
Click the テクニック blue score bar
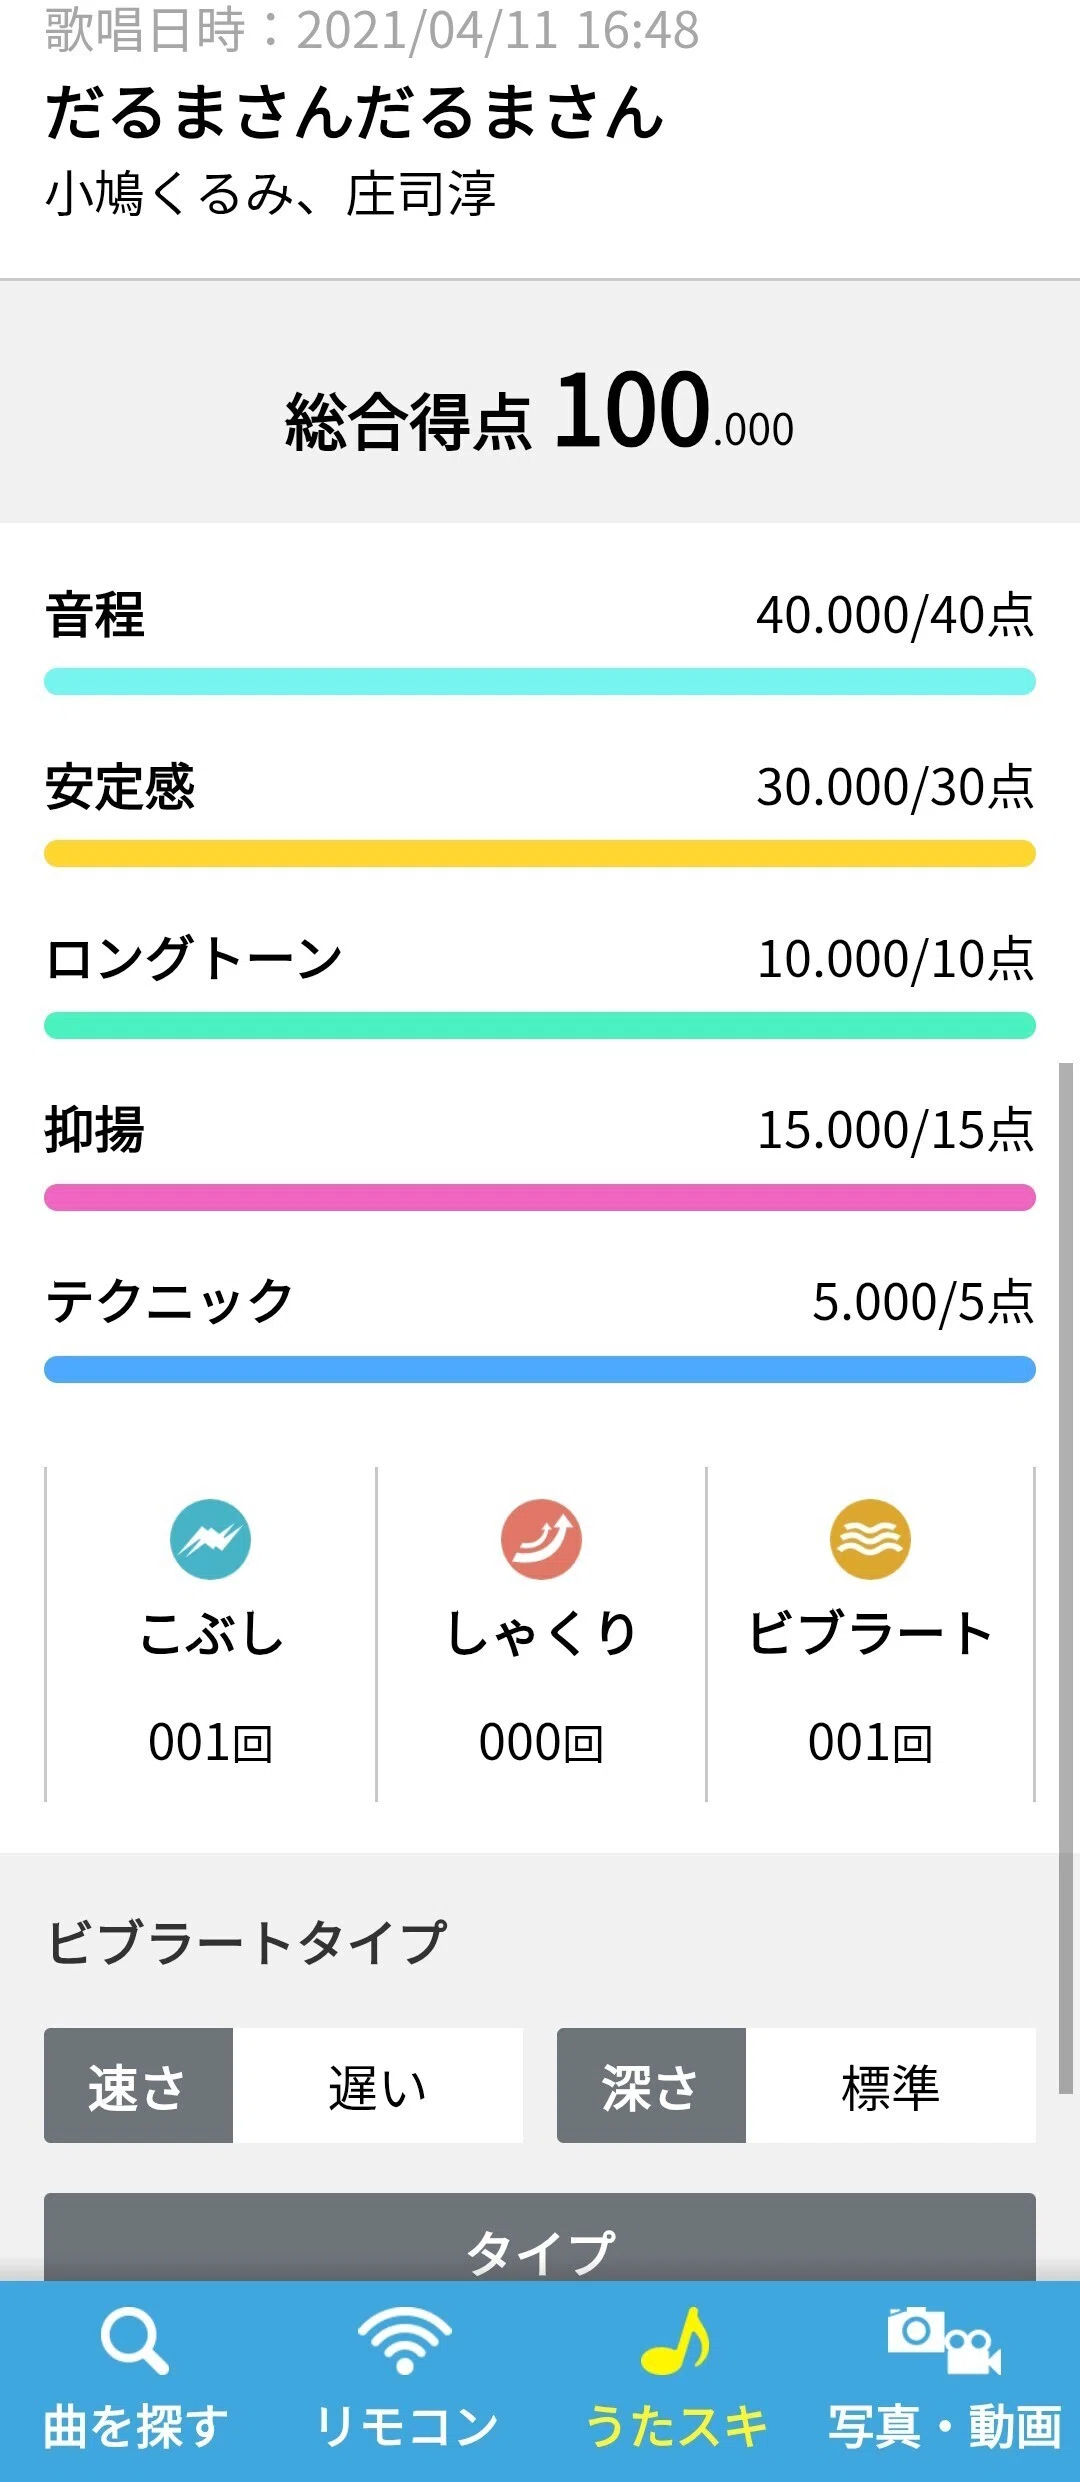(540, 1370)
